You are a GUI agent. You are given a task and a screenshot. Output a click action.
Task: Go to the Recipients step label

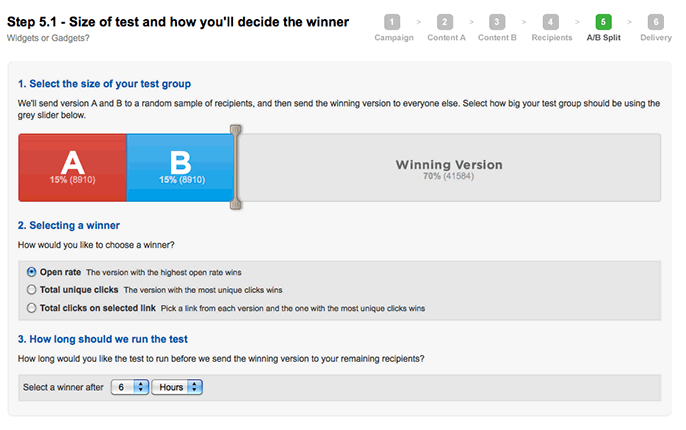coord(550,38)
